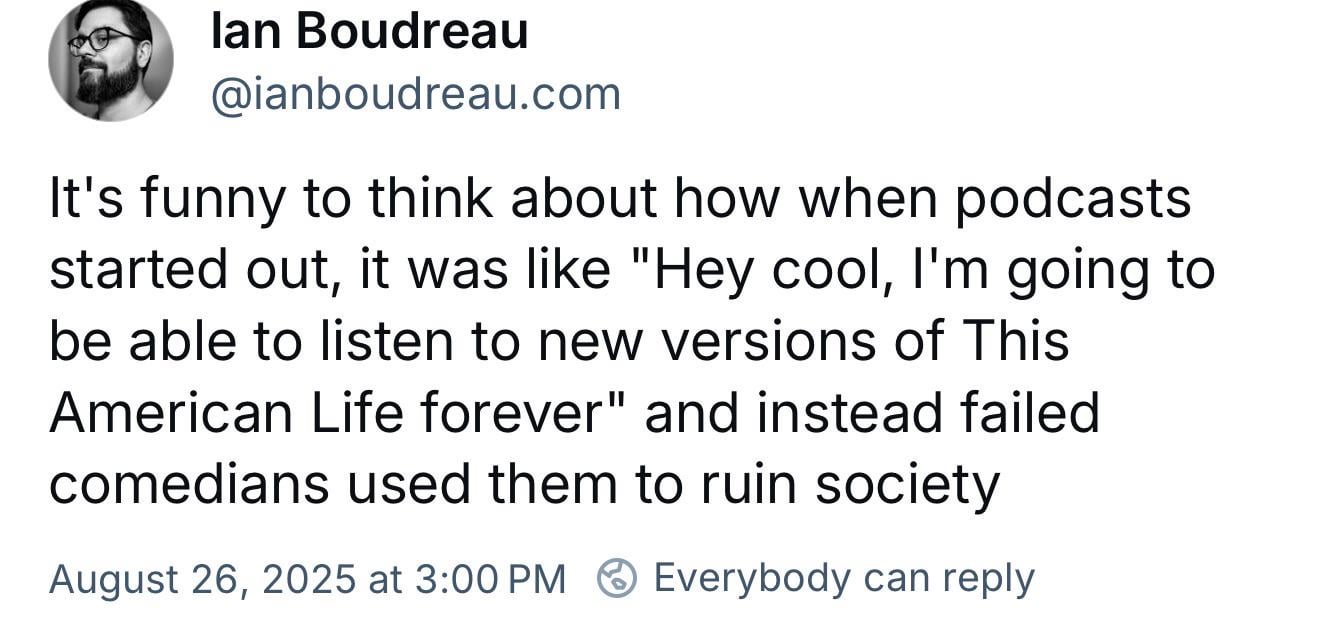Open Ian Boudreau's profile avatar photo

[111, 60]
